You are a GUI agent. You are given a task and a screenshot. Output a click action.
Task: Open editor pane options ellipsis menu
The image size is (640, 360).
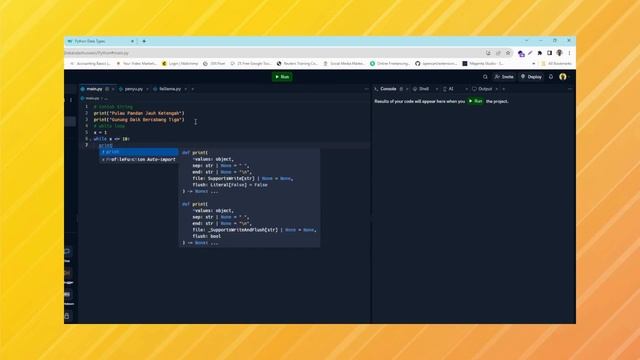click(x=366, y=89)
